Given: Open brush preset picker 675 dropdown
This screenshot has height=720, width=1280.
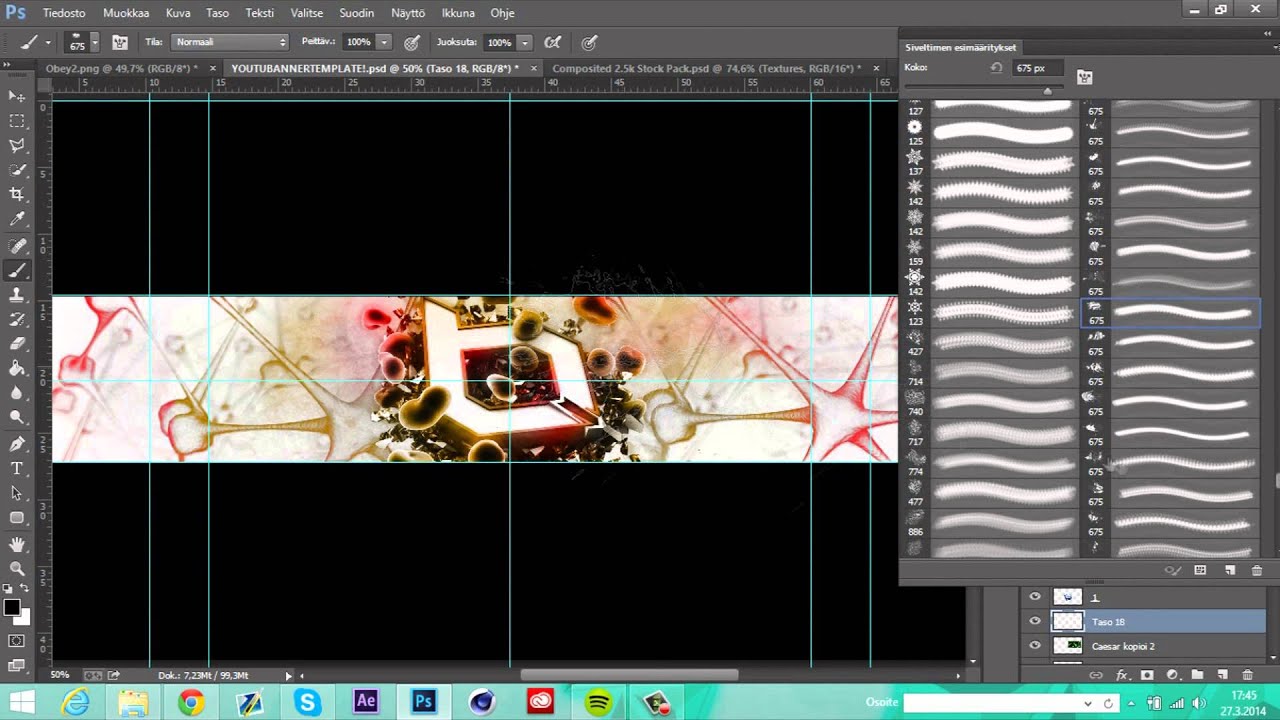Looking at the screenshot, I should point(94,42).
